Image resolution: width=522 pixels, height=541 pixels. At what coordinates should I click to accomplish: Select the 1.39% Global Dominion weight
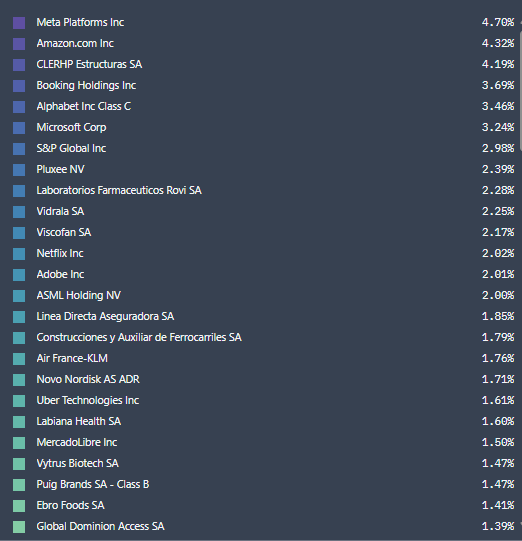click(x=498, y=527)
